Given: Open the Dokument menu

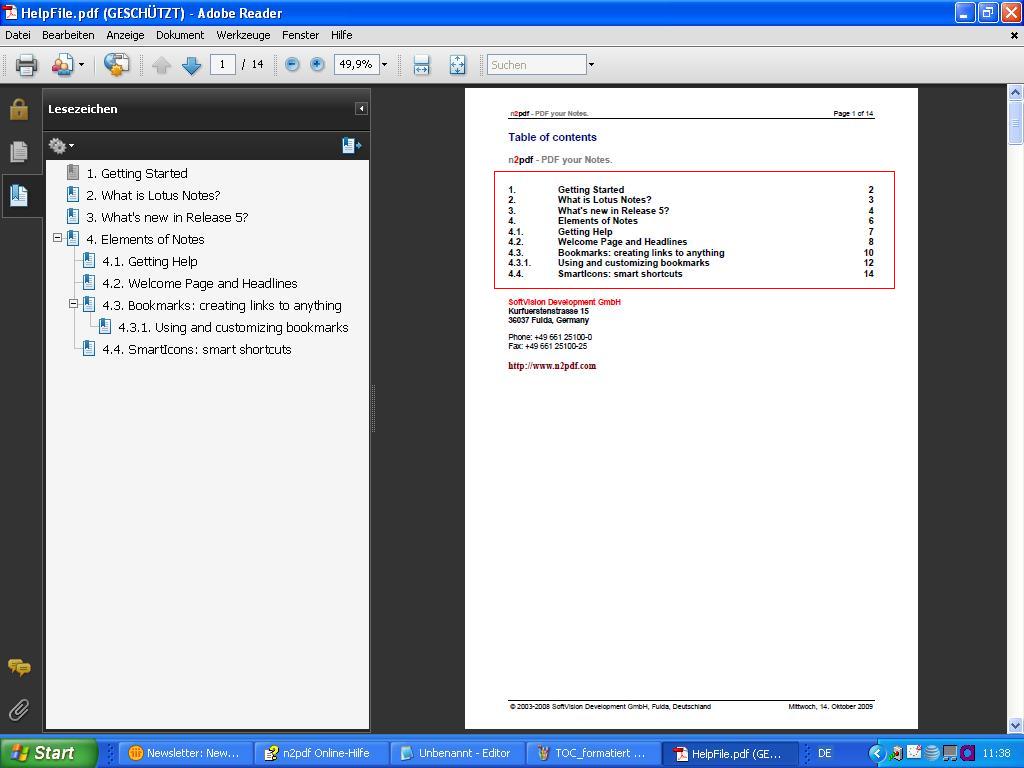Looking at the screenshot, I should (180, 35).
